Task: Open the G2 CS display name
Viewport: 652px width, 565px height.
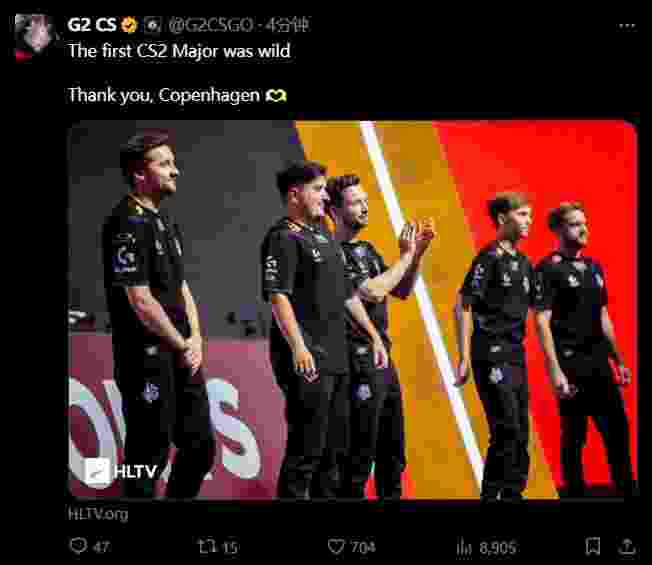Action: (x=92, y=25)
